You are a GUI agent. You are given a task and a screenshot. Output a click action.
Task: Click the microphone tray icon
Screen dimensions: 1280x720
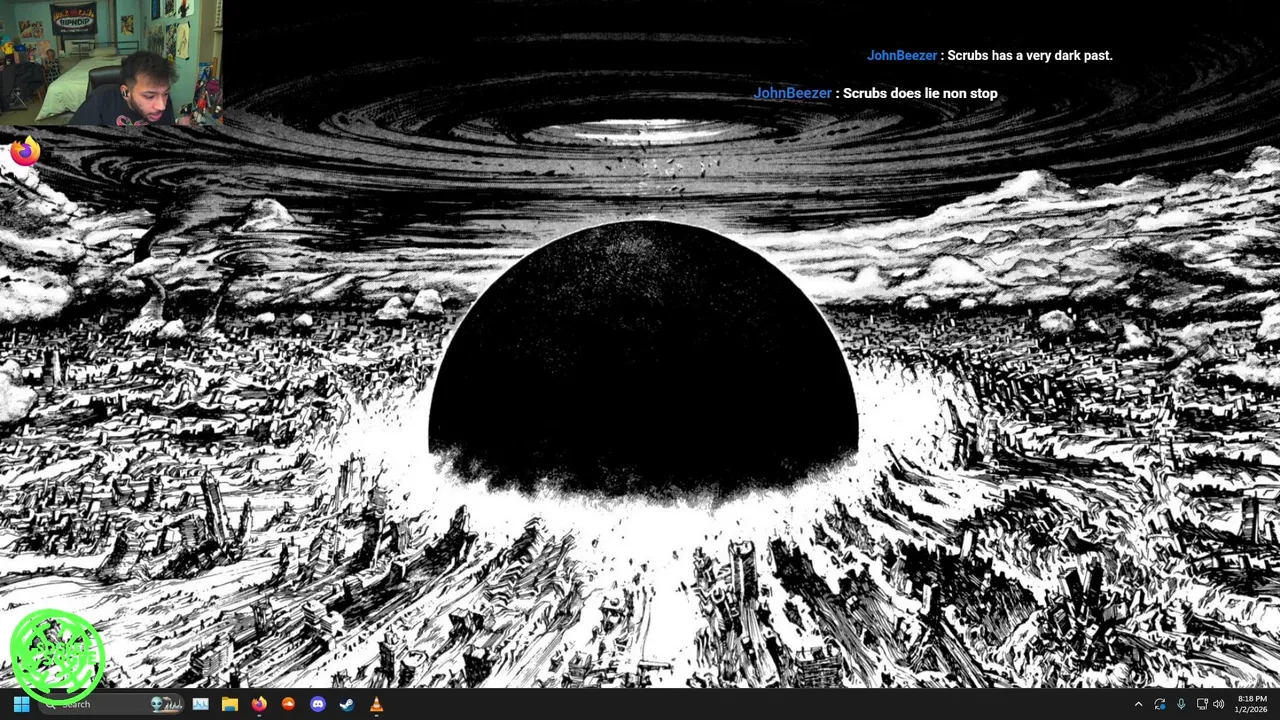click(x=1181, y=704)
